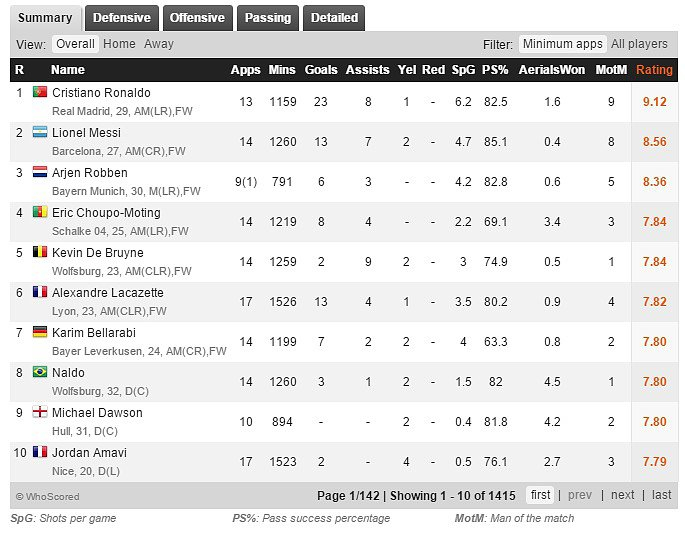Viewport: 685px width, 533px height.
Task: Open Naldo's player page
Action: (x=69, y=373)
